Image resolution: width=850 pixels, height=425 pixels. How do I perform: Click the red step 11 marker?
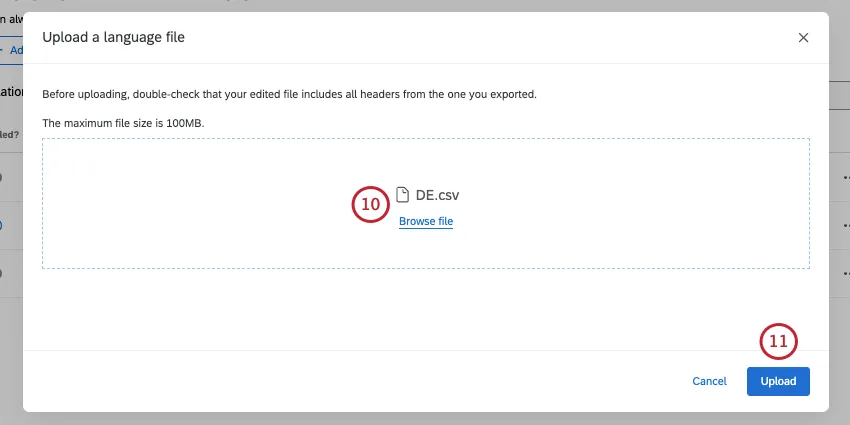pos(779,342)
